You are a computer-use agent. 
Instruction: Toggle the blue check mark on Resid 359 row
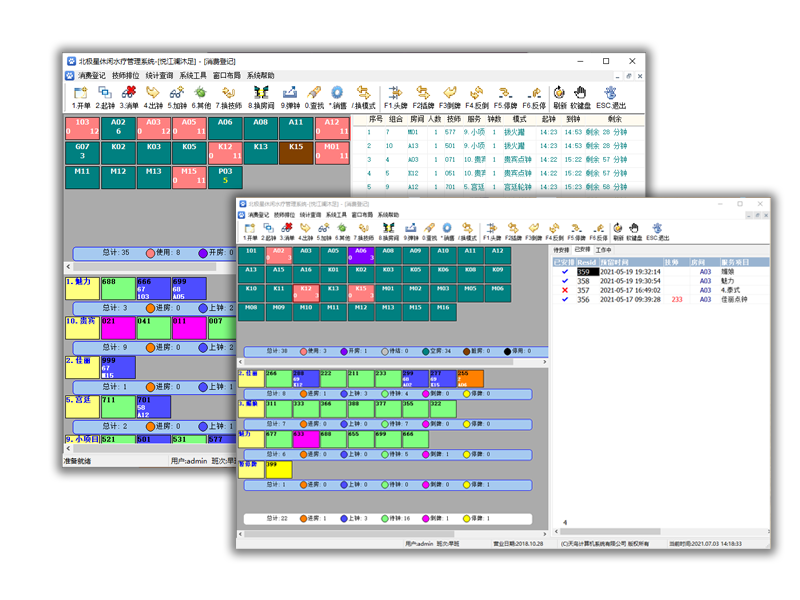pos(565,272)
